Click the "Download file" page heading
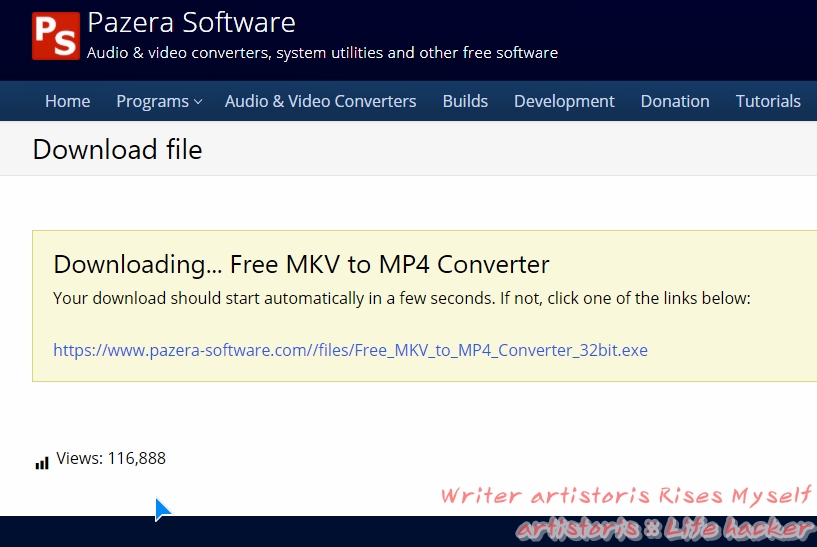The image size is (817, 547). point(117,150)
